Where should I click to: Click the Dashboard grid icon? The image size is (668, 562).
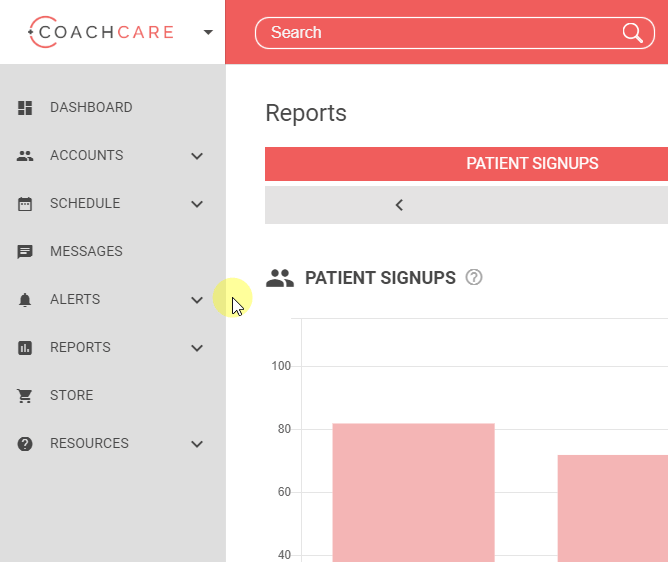(26, 108)
